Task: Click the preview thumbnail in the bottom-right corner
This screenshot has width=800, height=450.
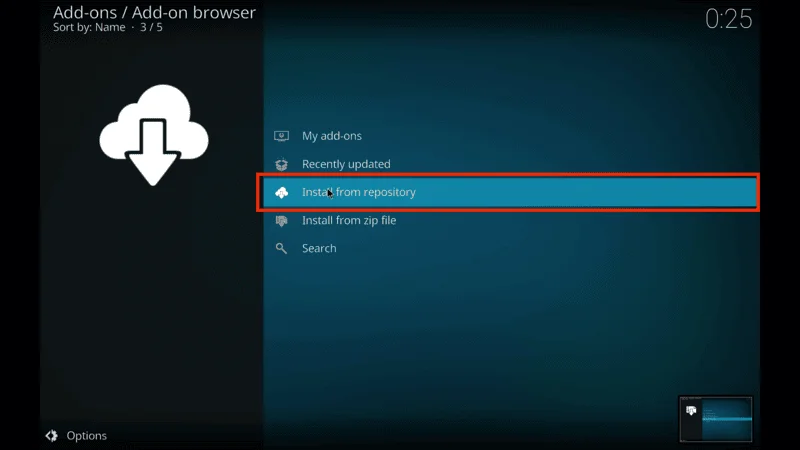Action: 716,418
